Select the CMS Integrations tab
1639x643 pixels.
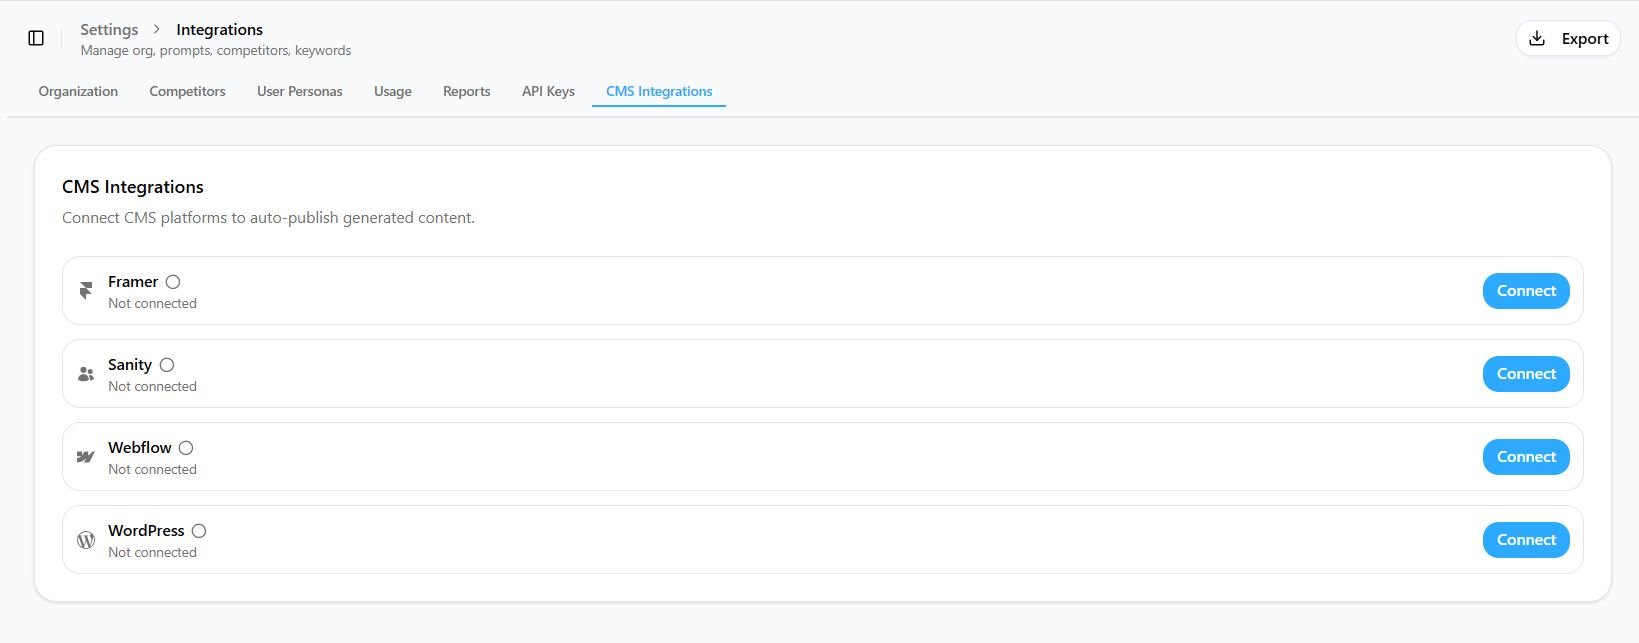click(x=659, y=91)
